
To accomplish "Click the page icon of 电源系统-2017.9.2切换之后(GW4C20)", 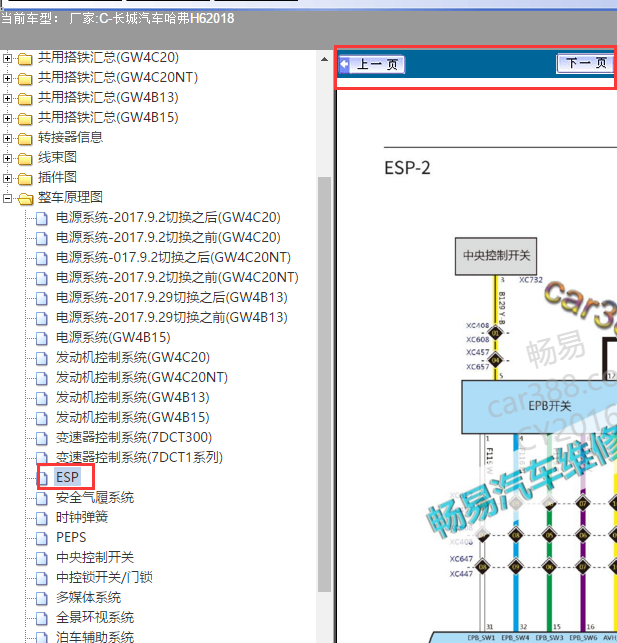I will [x=41, y=219].
